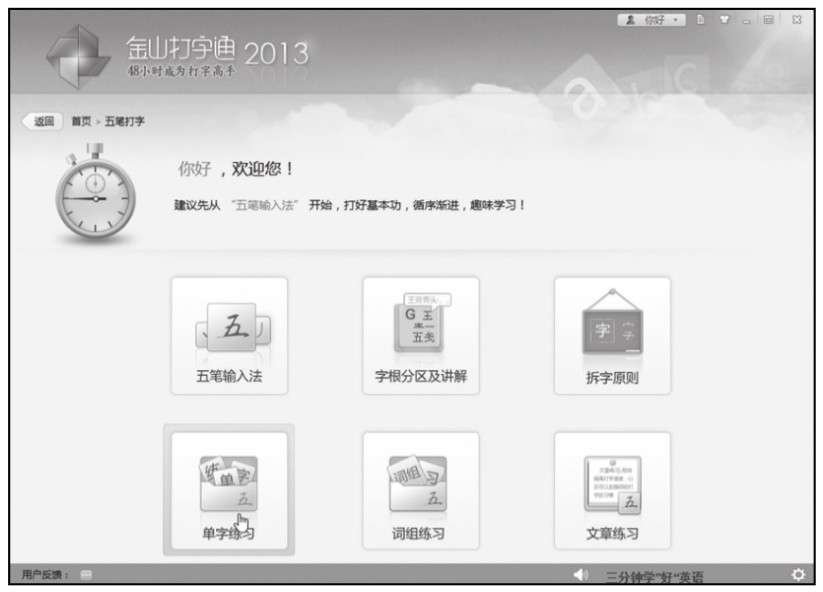Go to 首页 in the breadcrumb
This screenshot has width=823, height=592.
tap(81, 121)
